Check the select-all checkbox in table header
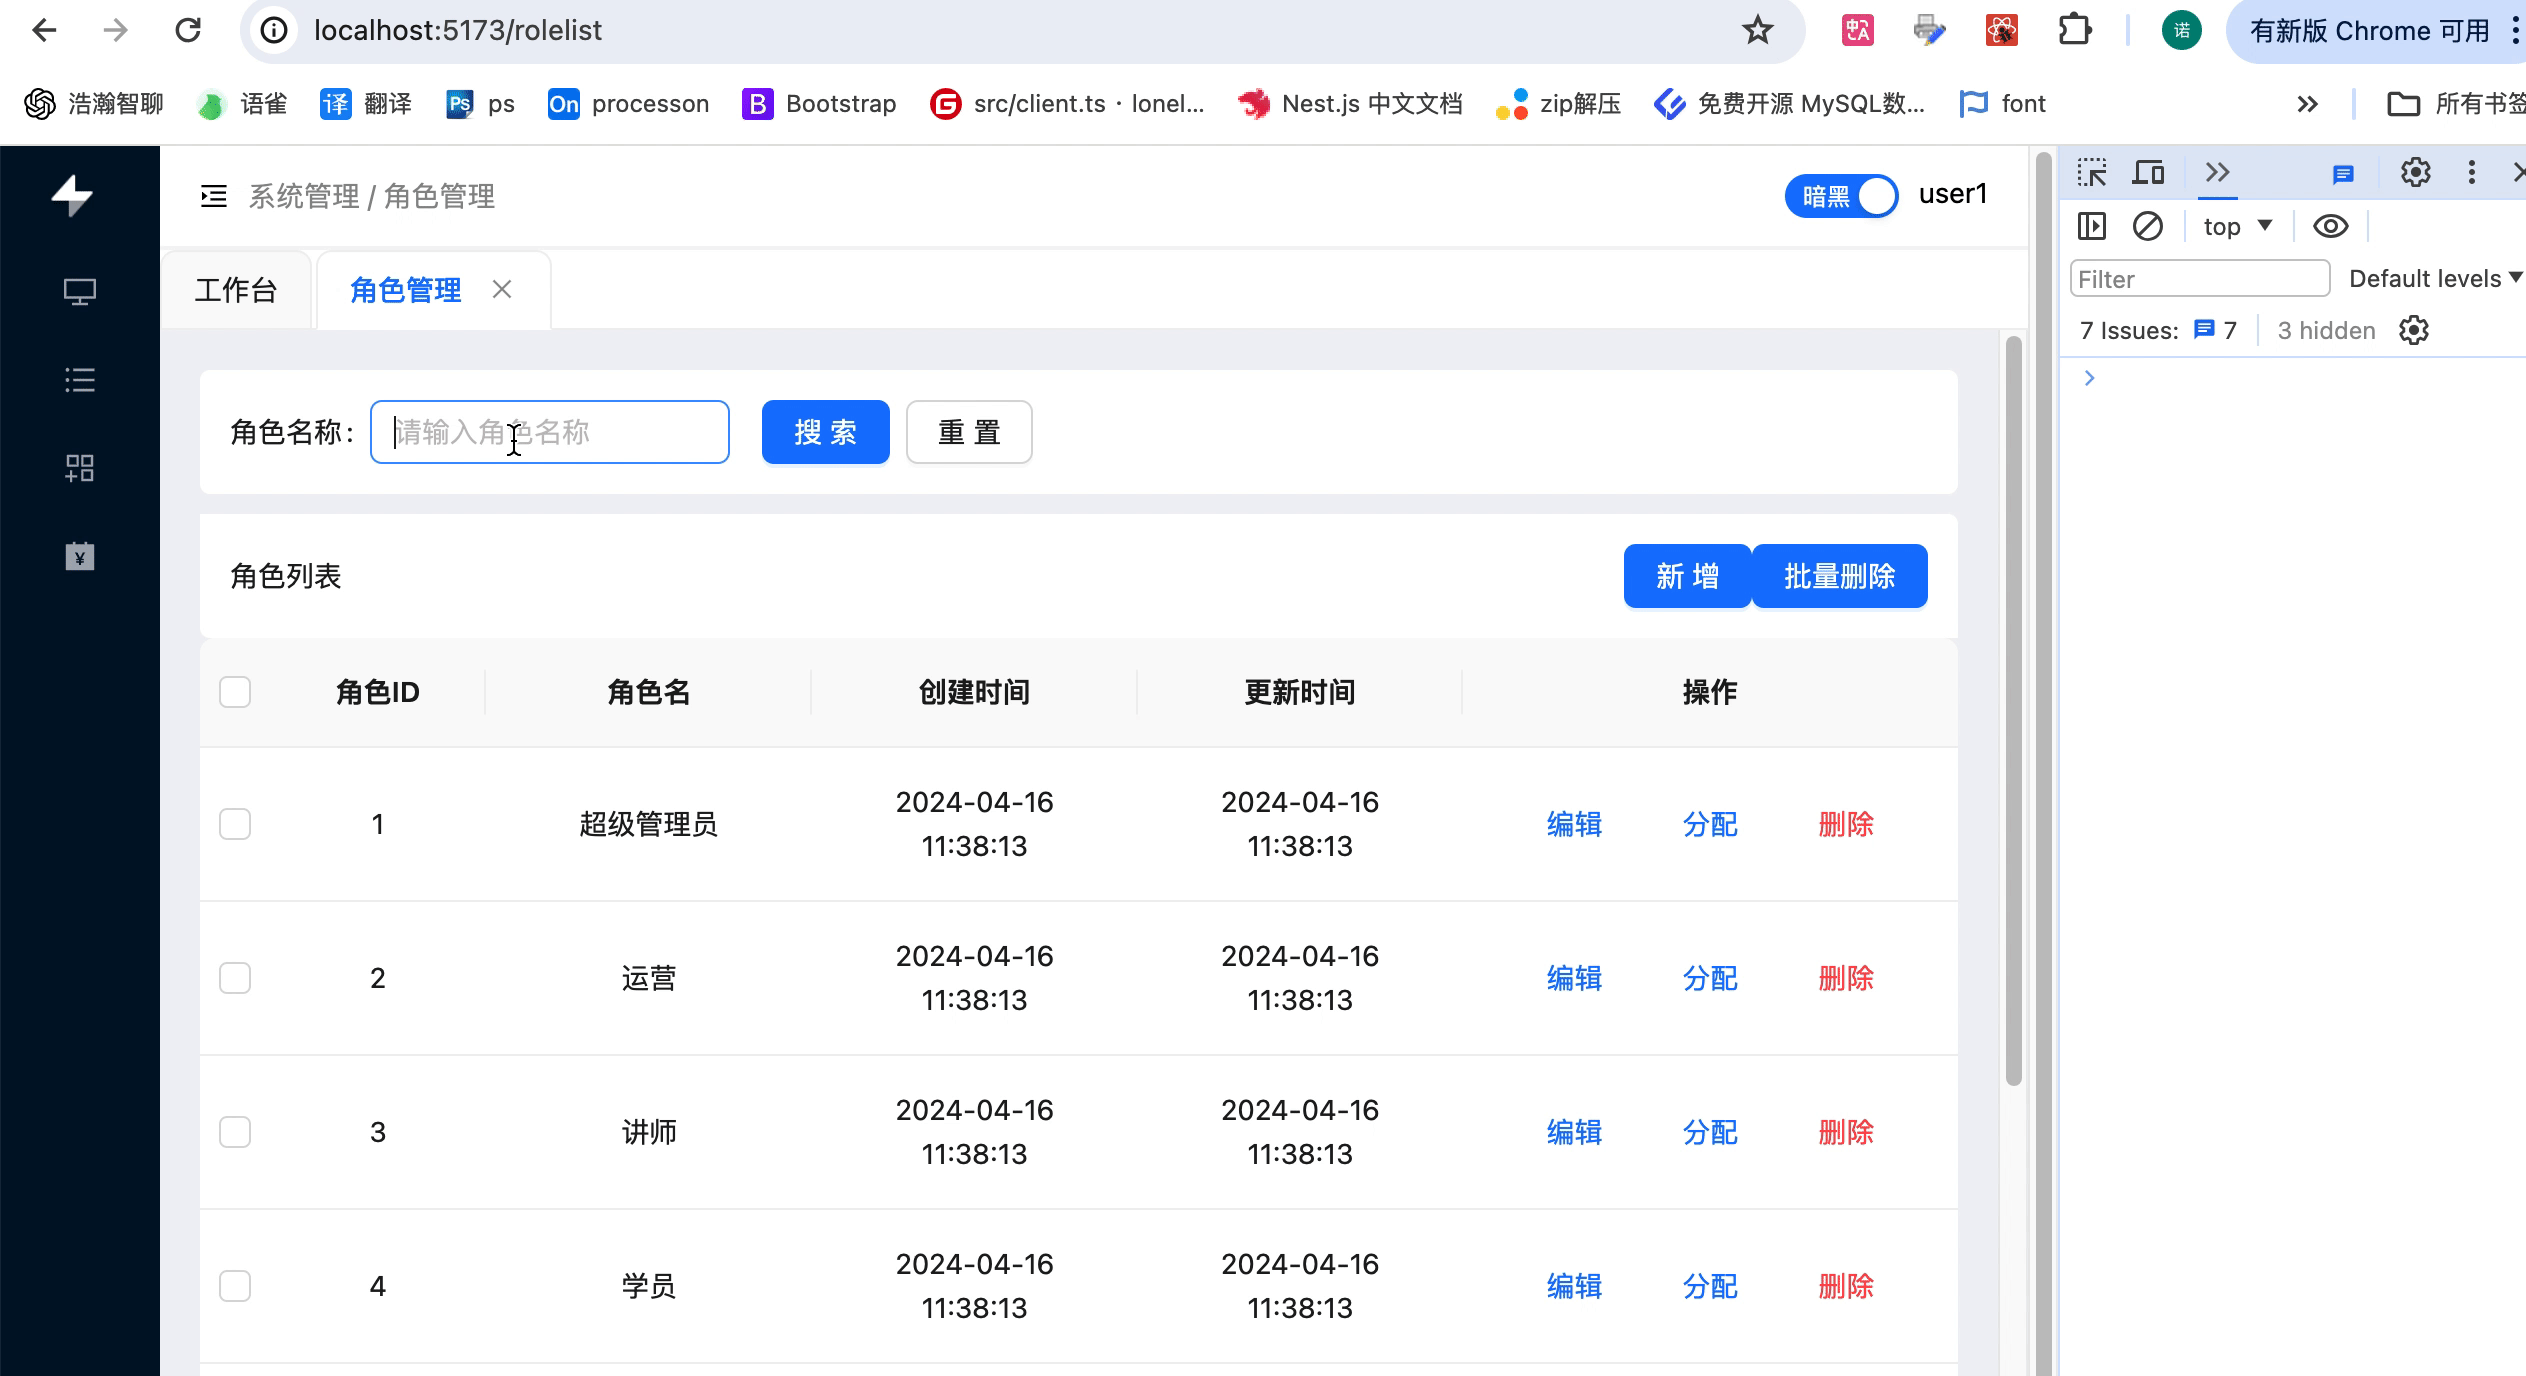Screen dimensions: 2526x1376 point(235,692)
